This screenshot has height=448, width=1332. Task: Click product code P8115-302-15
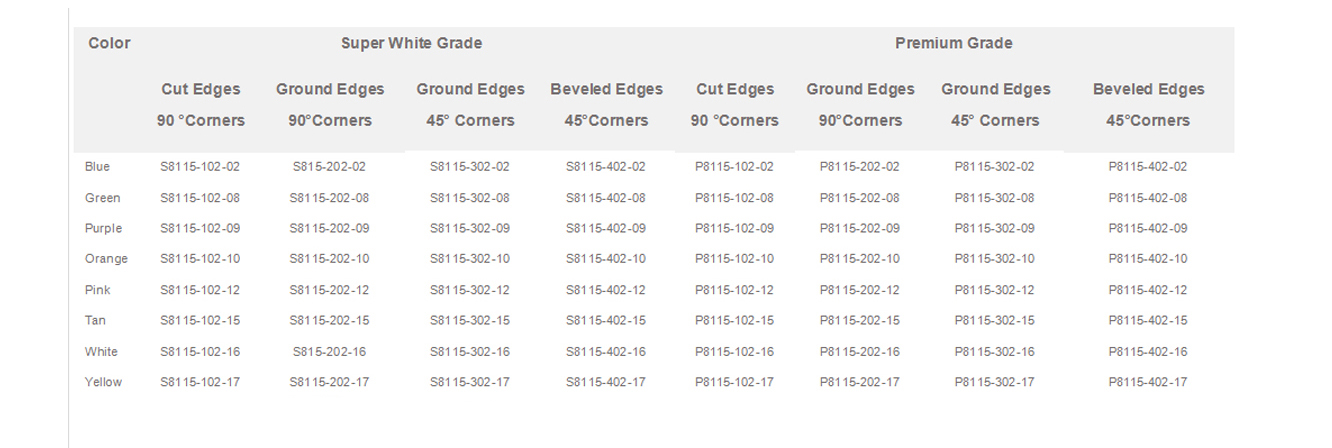994,320
